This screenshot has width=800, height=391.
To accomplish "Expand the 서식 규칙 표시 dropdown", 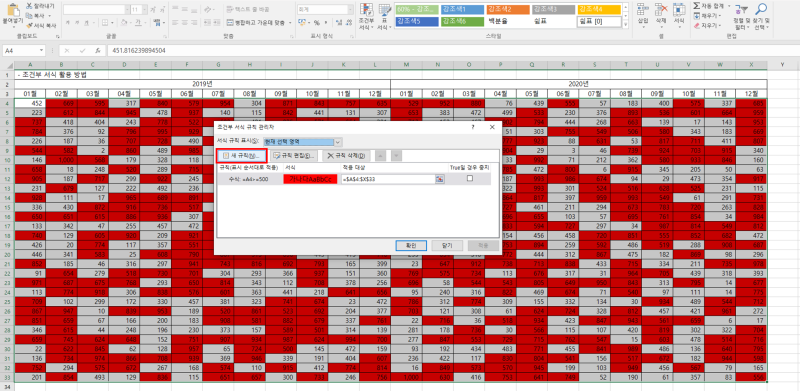I will (x=338, y=141).
